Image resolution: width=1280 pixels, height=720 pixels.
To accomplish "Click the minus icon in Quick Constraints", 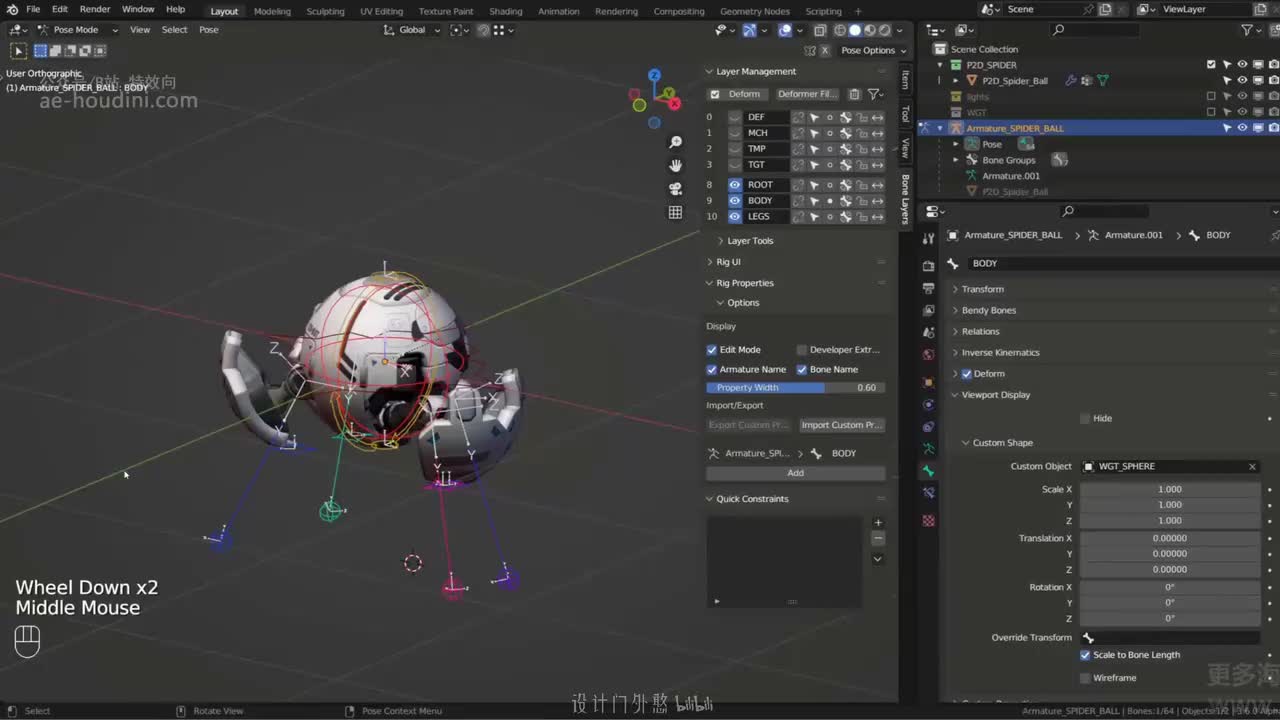I will click(878, 539).
